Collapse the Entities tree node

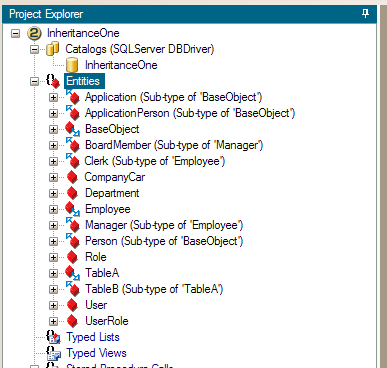pos(34,81)
